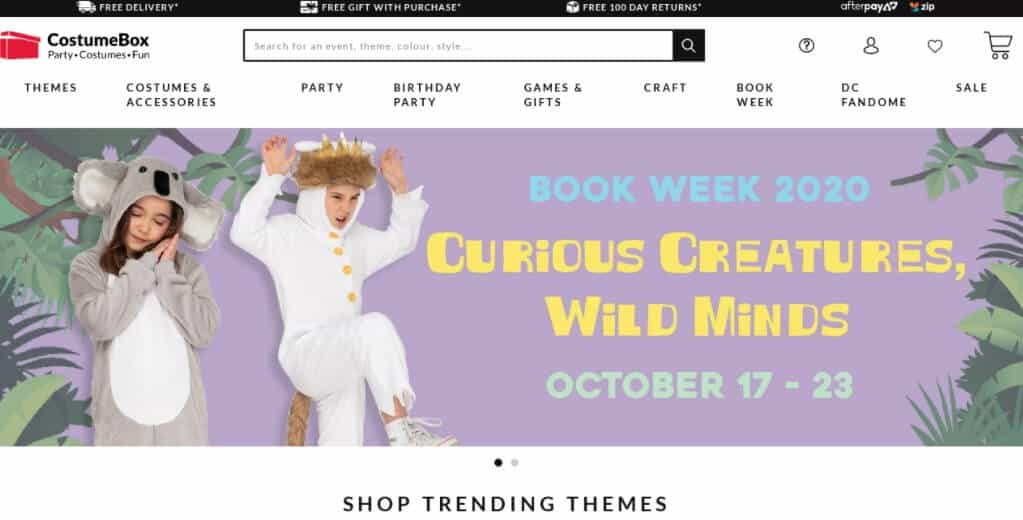The width and height of the screenshot is (1023, 520).
Task: Open the help question mark icon
Action: 806,46
